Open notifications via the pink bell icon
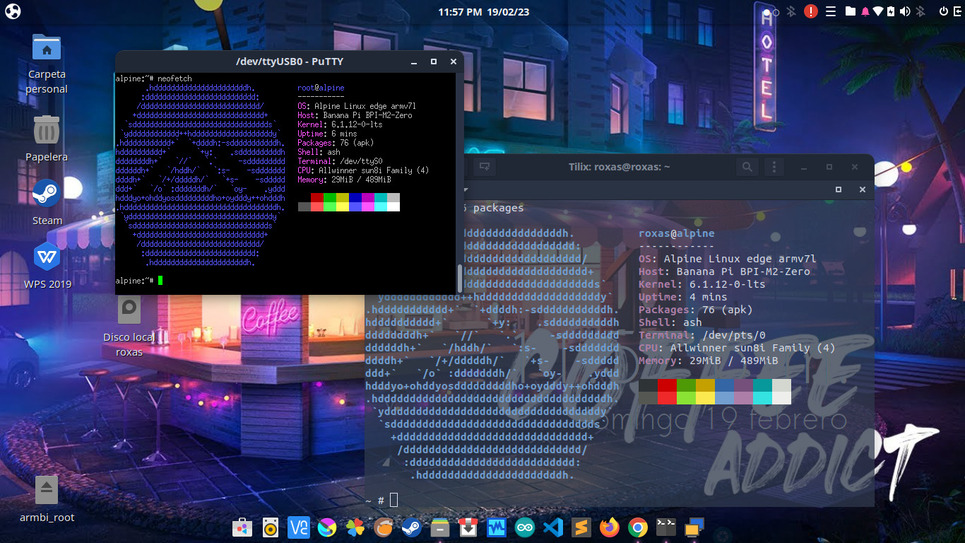 click(x=865, y=11)
